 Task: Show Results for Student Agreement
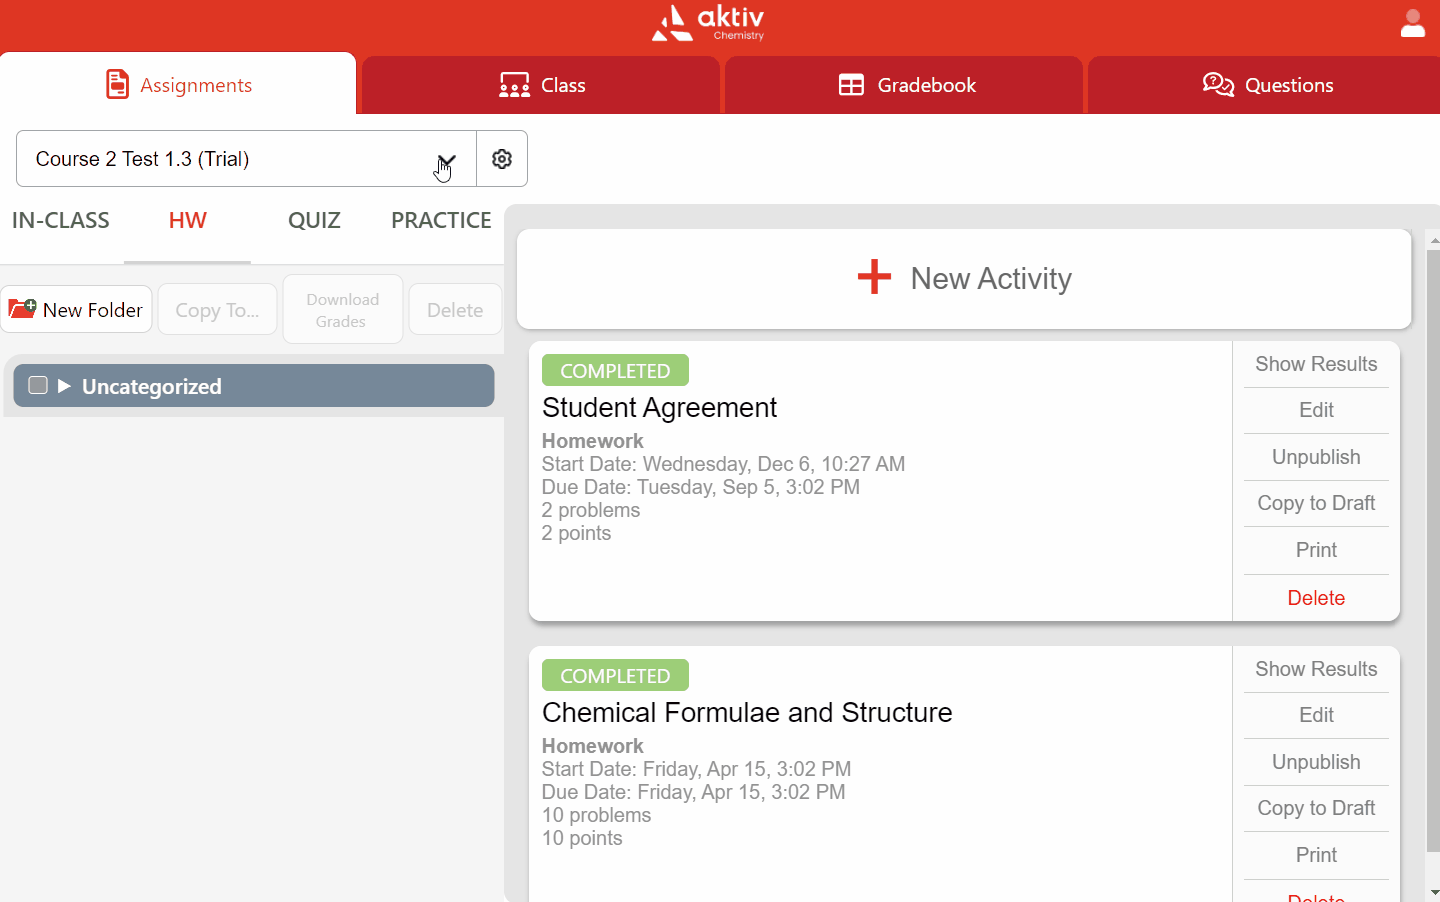point(1315,364)
